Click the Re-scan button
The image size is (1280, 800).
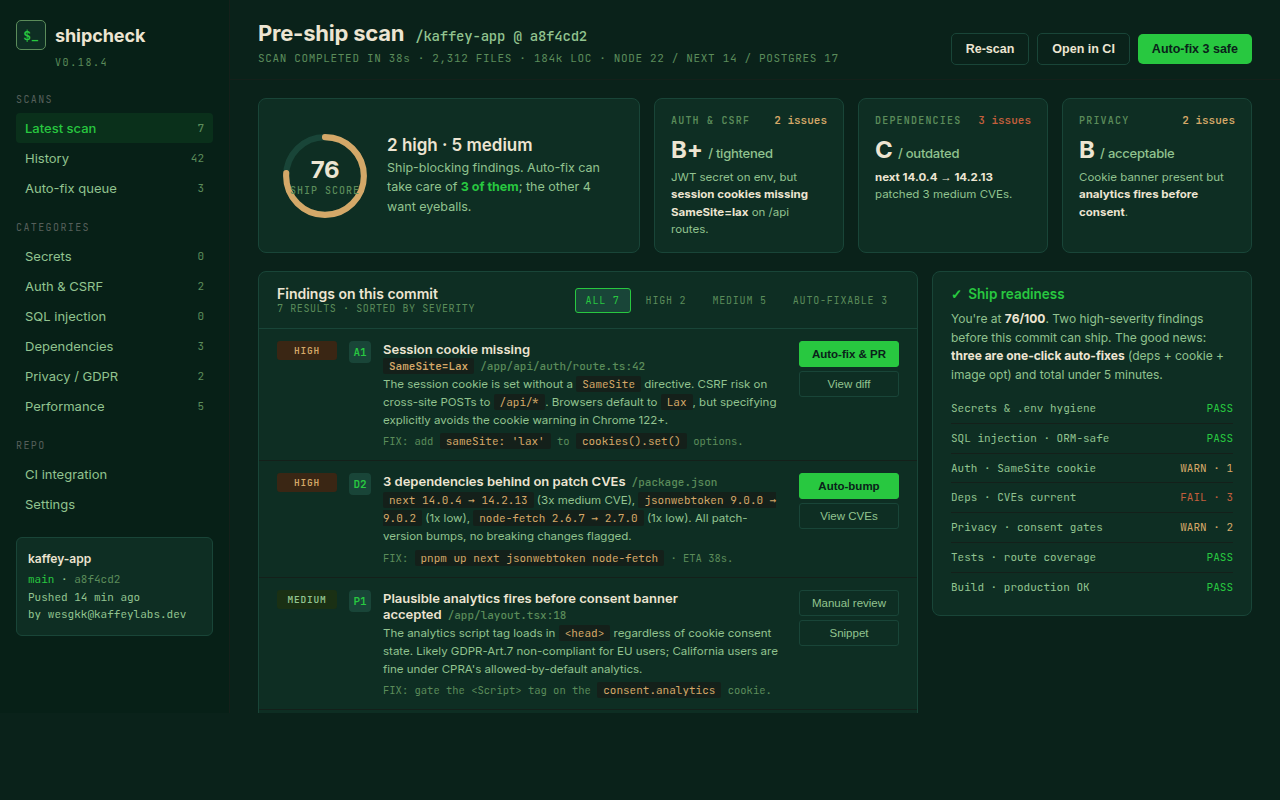(x=990, y=49)
